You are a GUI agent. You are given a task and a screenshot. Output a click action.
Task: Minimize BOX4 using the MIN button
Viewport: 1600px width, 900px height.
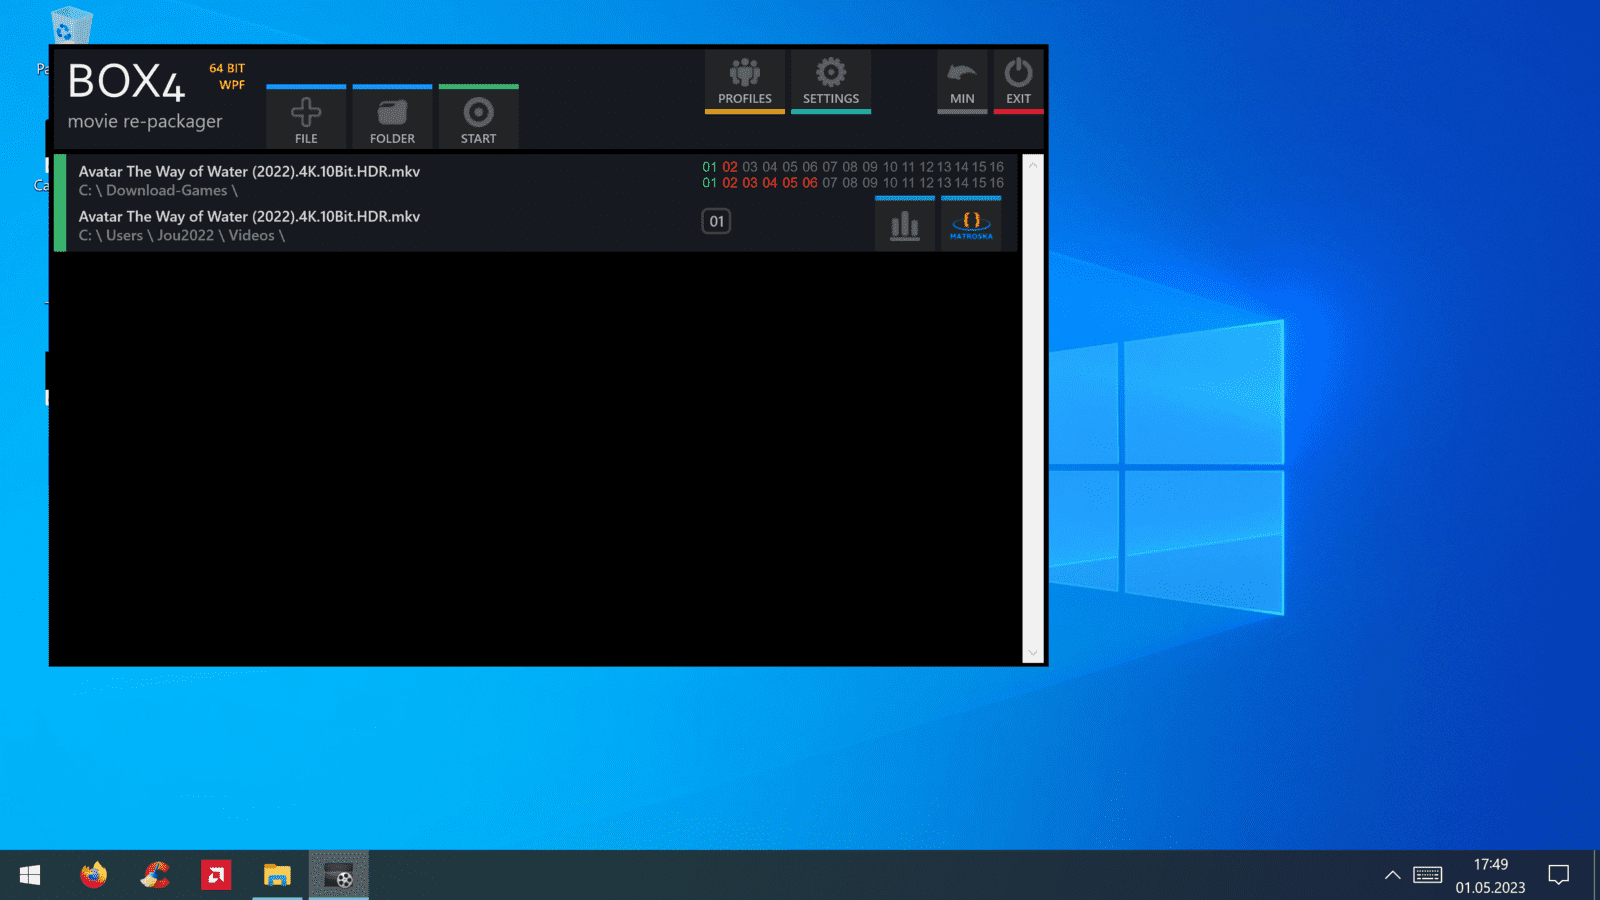pyautogui.click(x=962, y=82)
